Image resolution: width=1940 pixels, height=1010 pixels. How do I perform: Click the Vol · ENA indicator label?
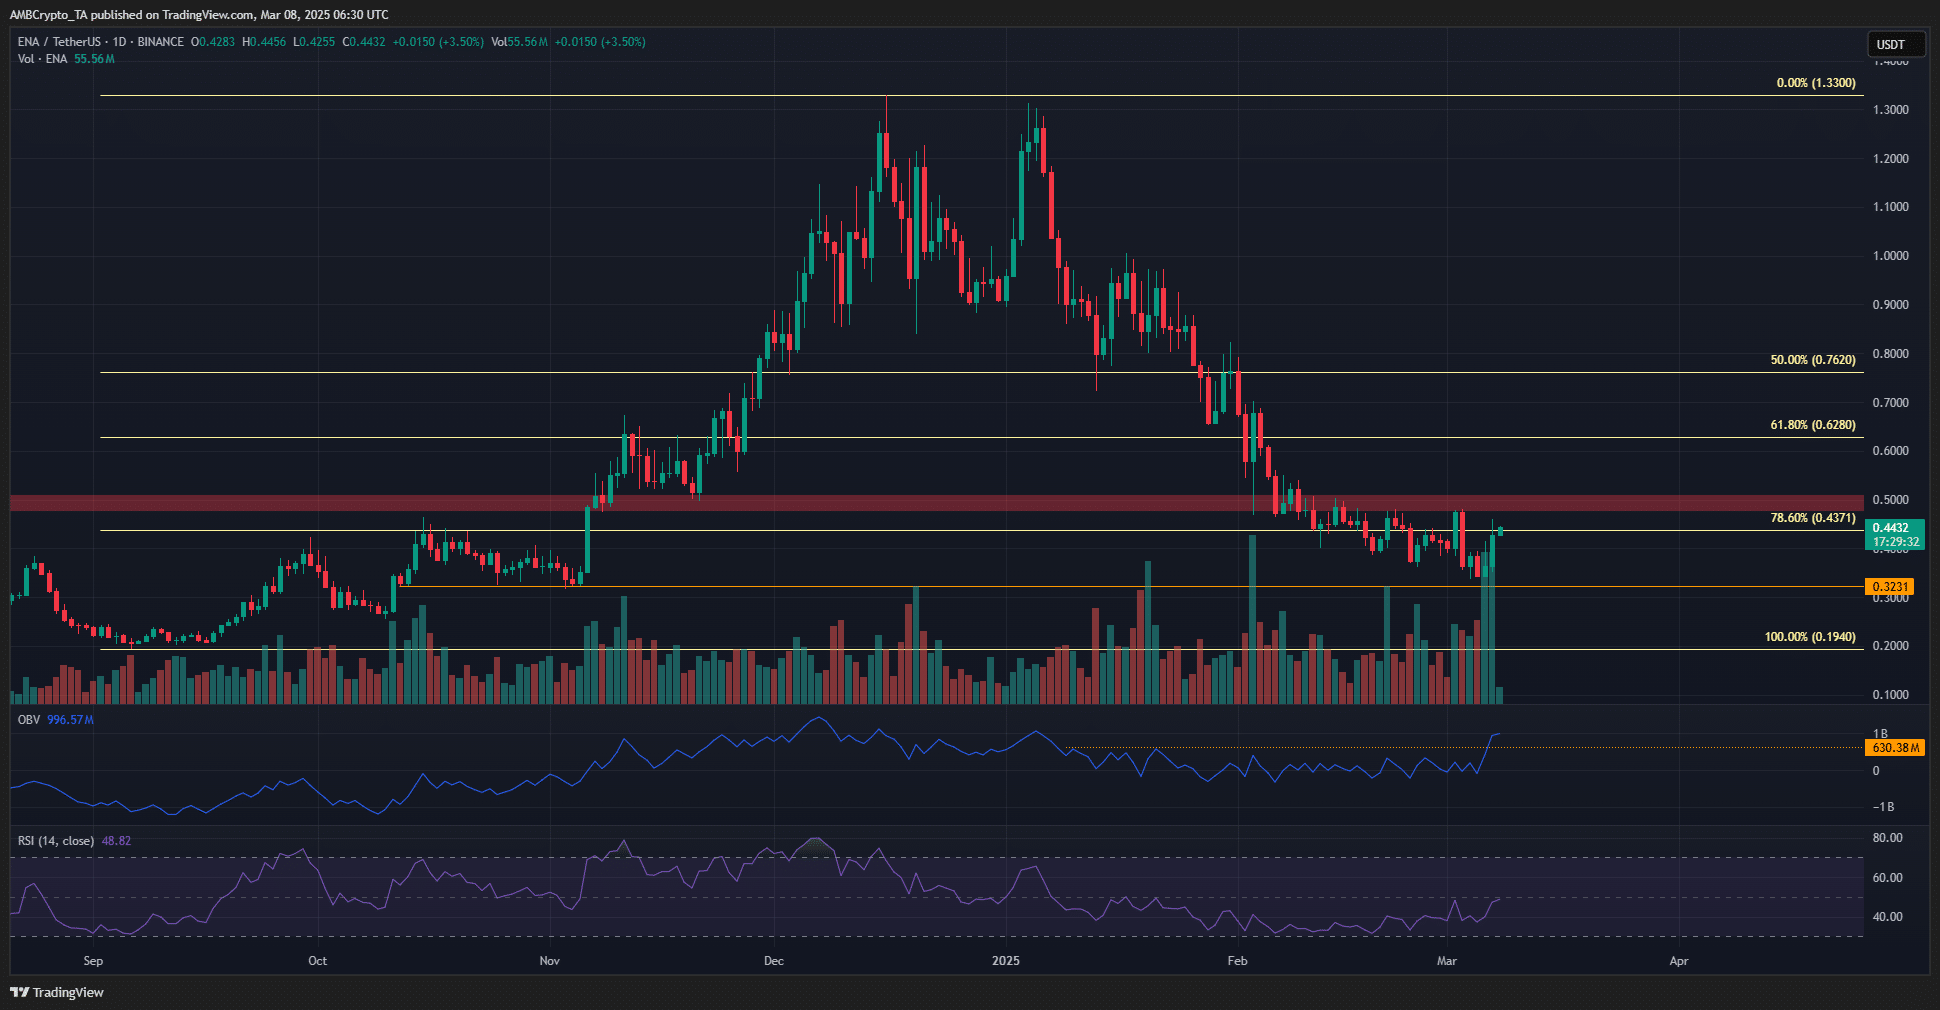tap(42, 59)
